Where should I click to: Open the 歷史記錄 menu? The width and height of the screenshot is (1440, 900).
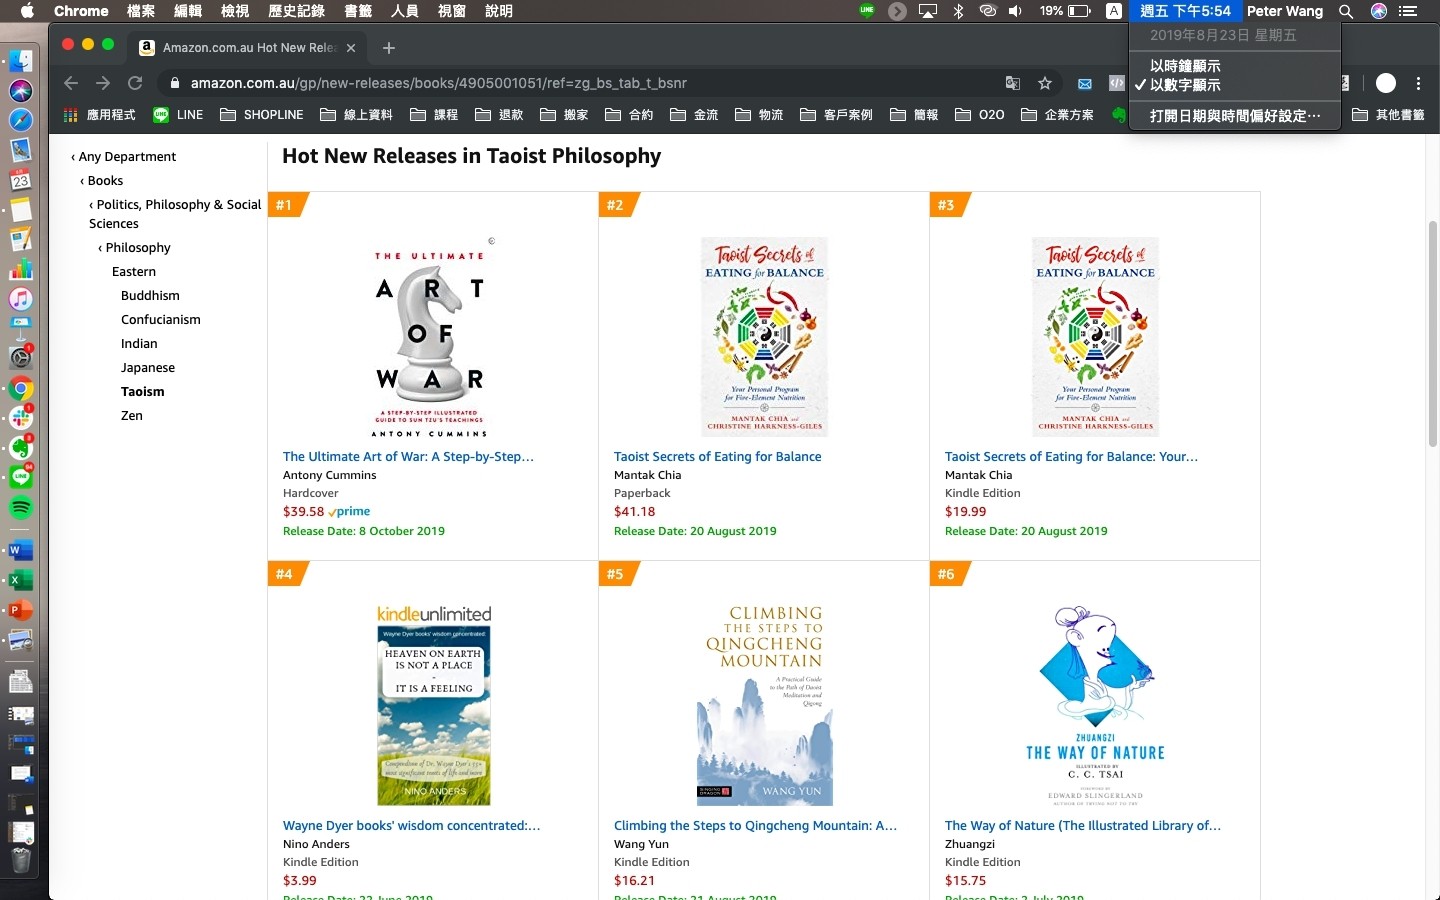pyautogui.click(x=297, y=11)
